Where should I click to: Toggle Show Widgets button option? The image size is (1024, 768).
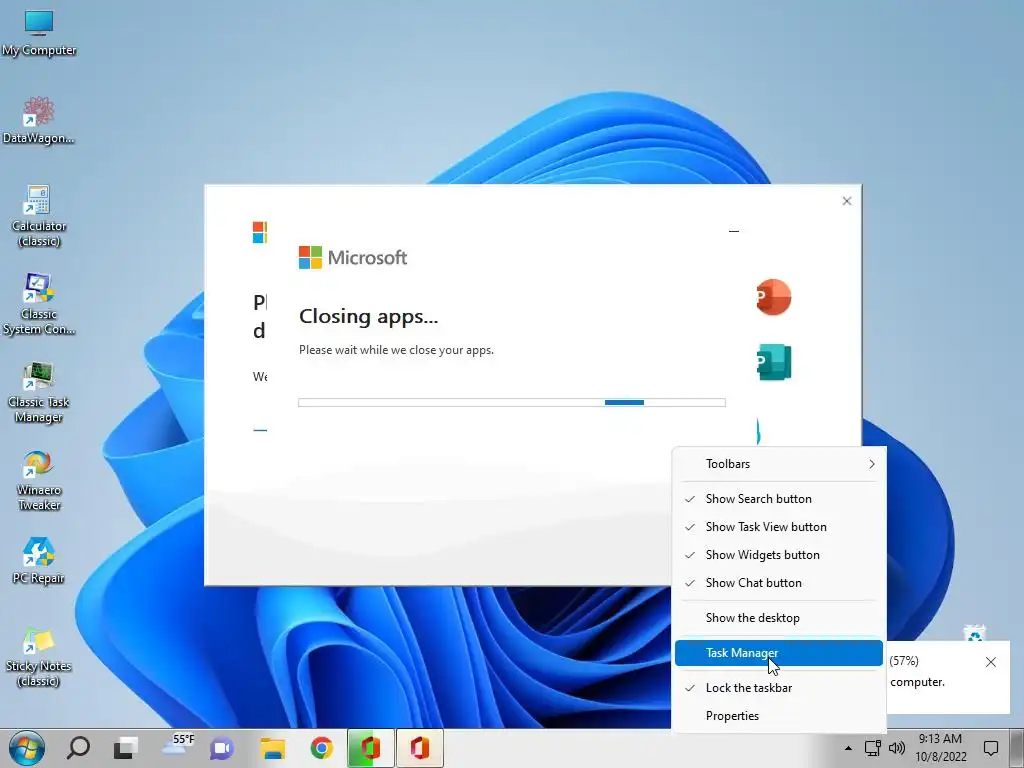779,555
